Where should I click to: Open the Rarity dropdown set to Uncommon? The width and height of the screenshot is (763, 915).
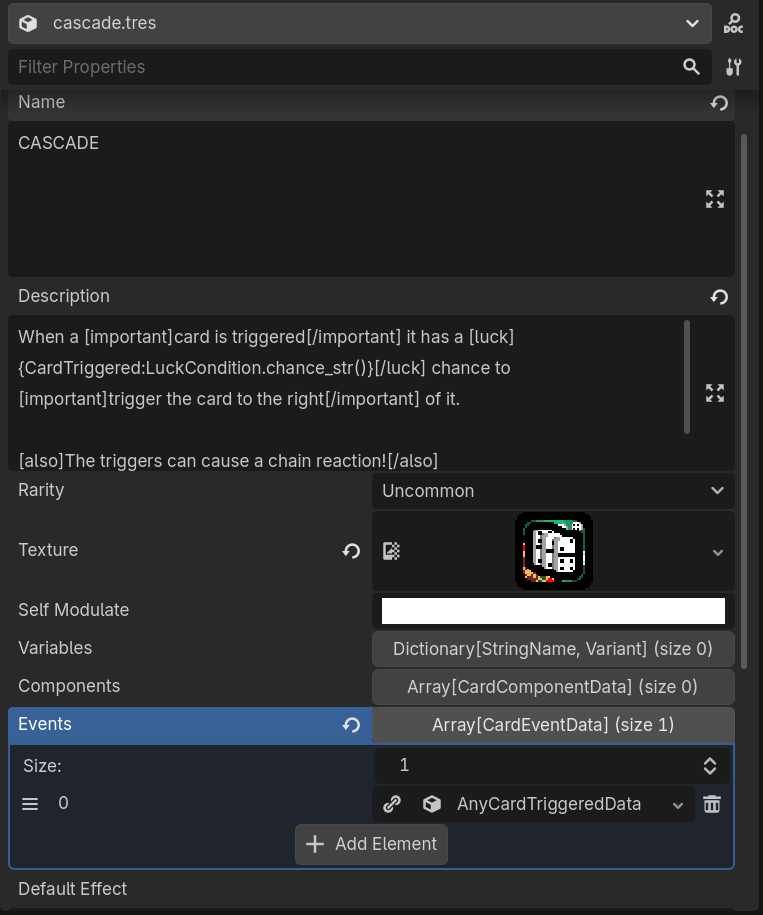pyautogui.click(x=552, y=491)
